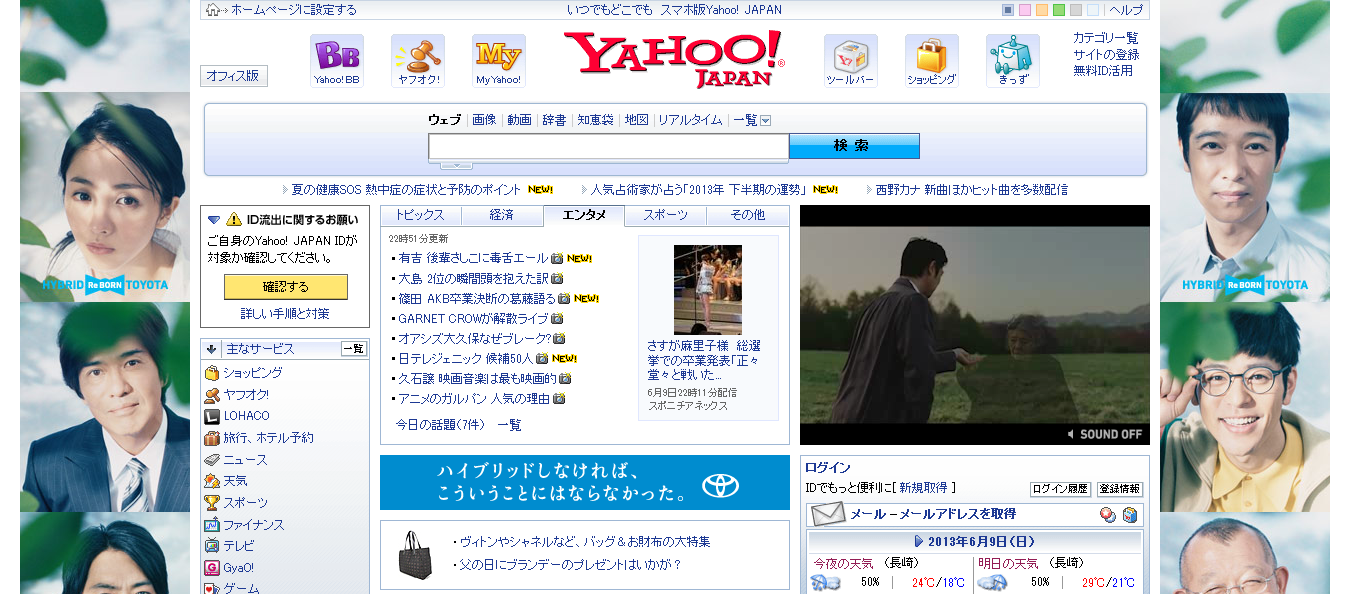Open the ヘルプ link
The height and width of the screenshot is (594, 1349).
[1126, 10]
